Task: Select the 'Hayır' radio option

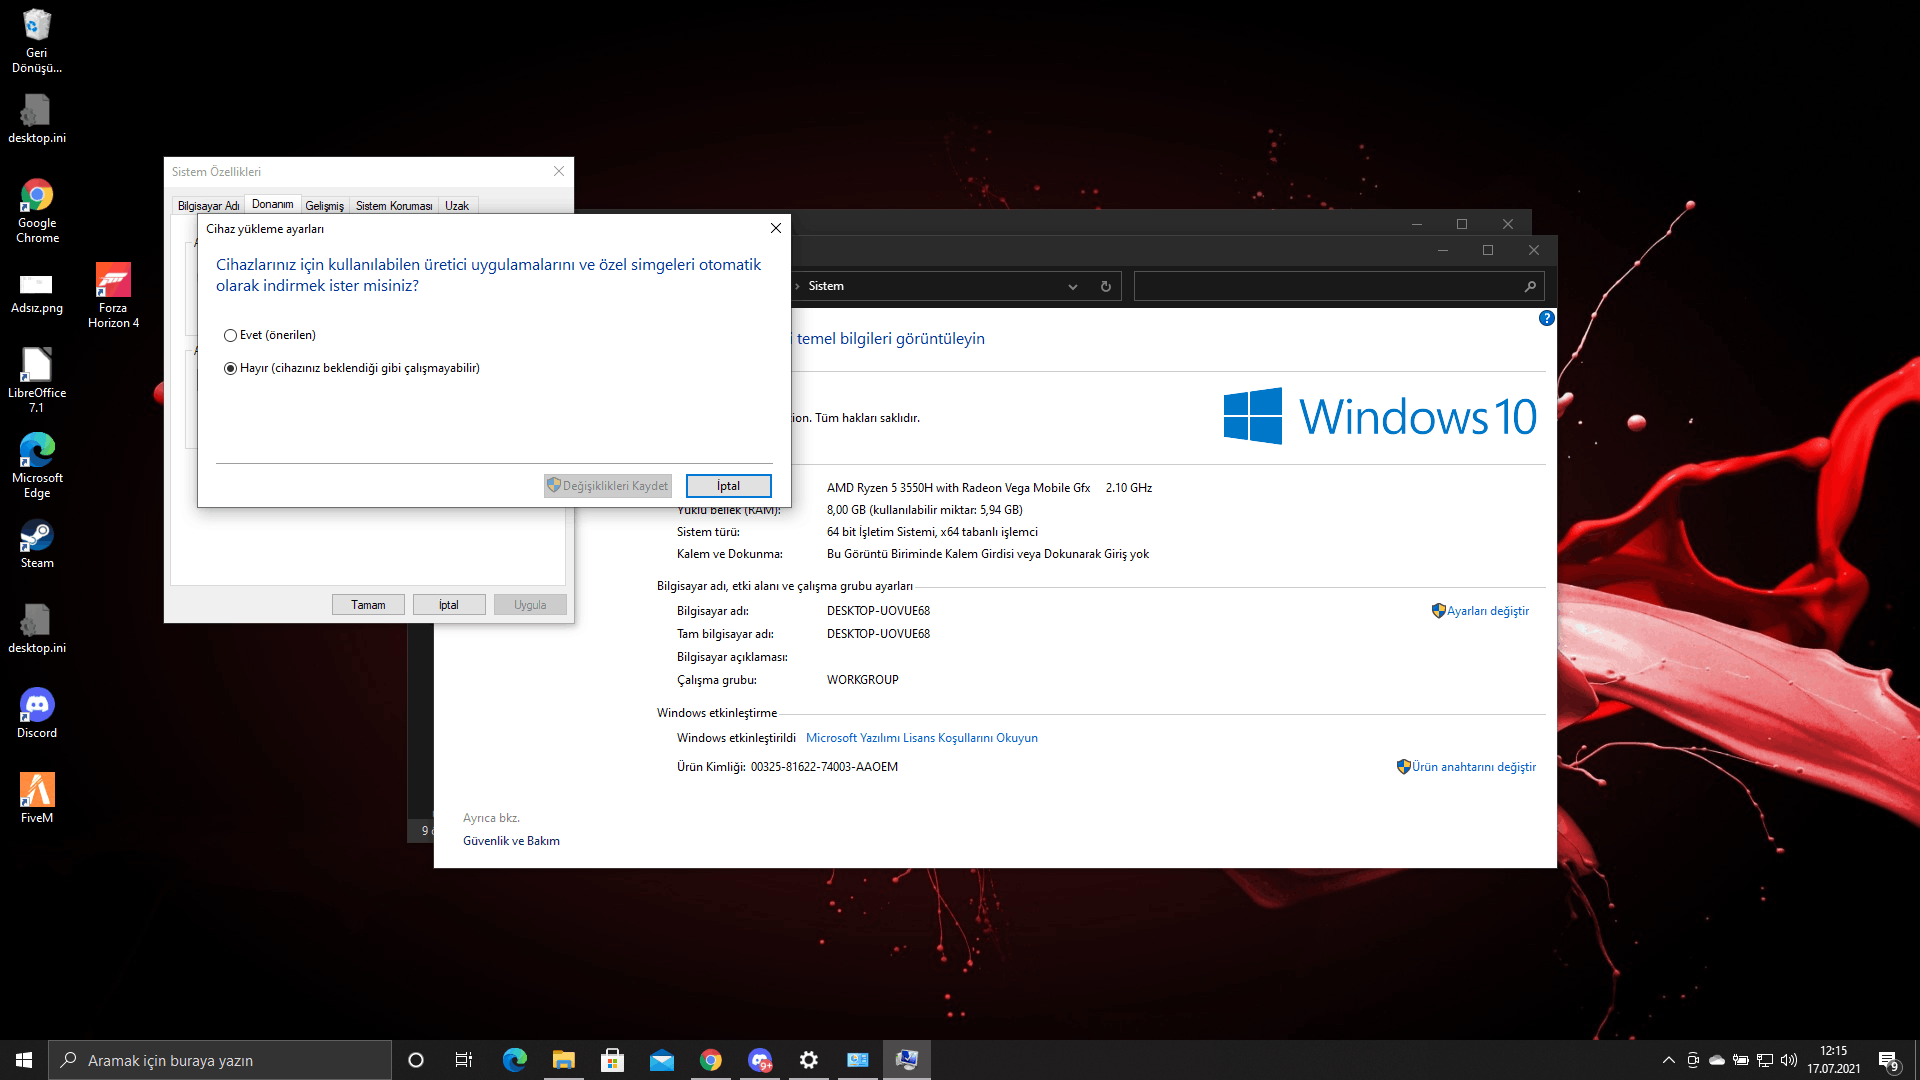Action: 231,369
